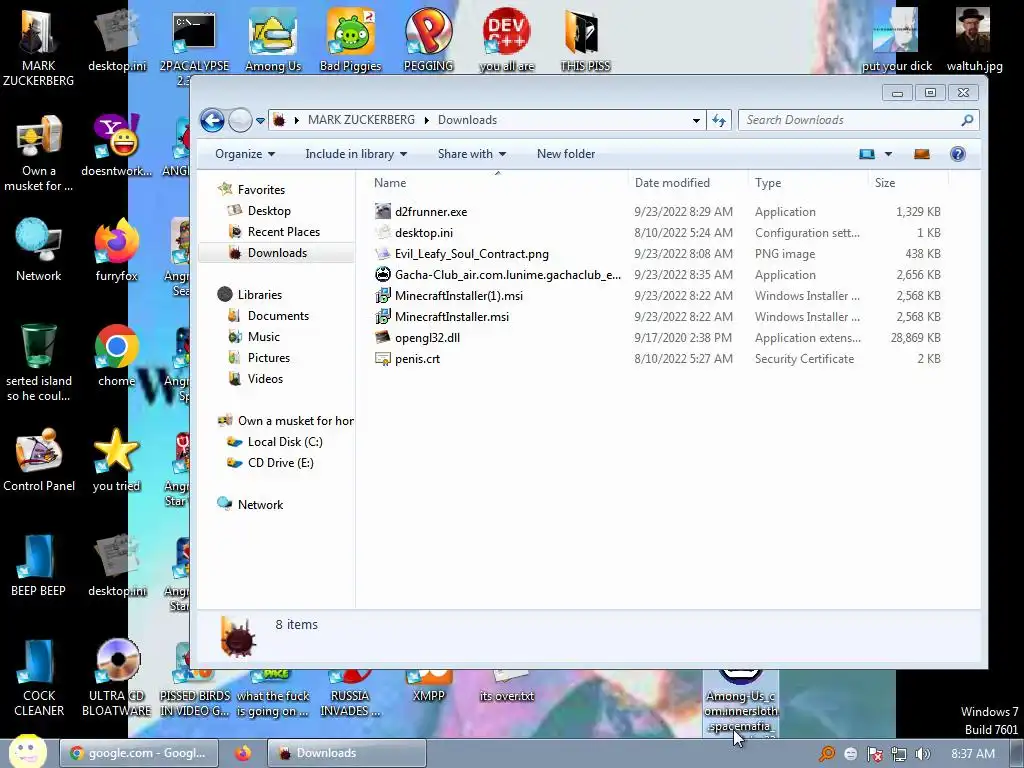Screen dimensions: 1024x768
Task: Go back using the Explorer back arrow
Action: [212, 120]
